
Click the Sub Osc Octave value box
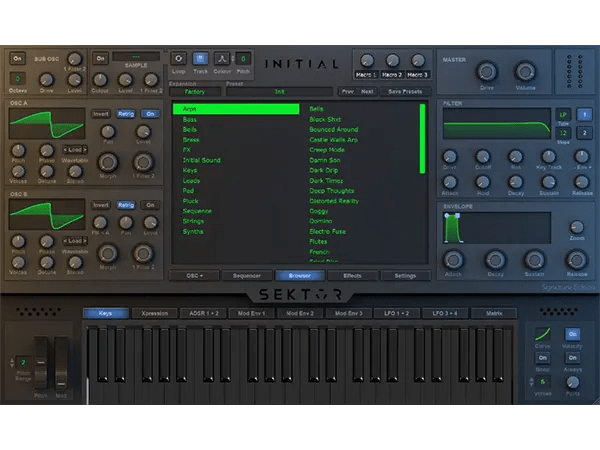[17, 79]
